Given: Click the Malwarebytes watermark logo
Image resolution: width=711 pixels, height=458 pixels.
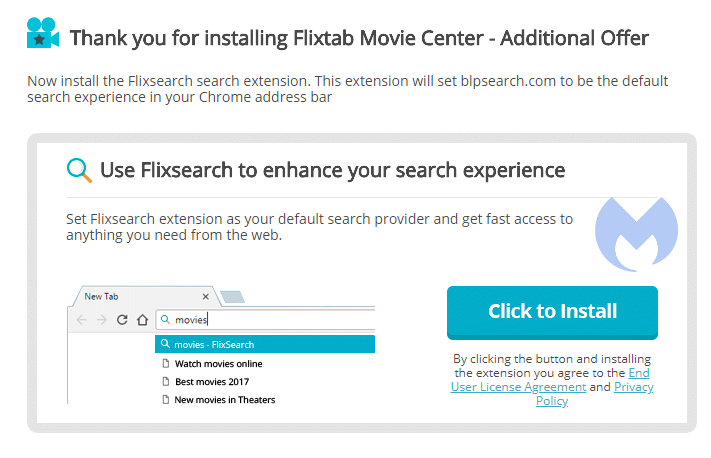Looking at the screenshot, I should pos(636,234).
